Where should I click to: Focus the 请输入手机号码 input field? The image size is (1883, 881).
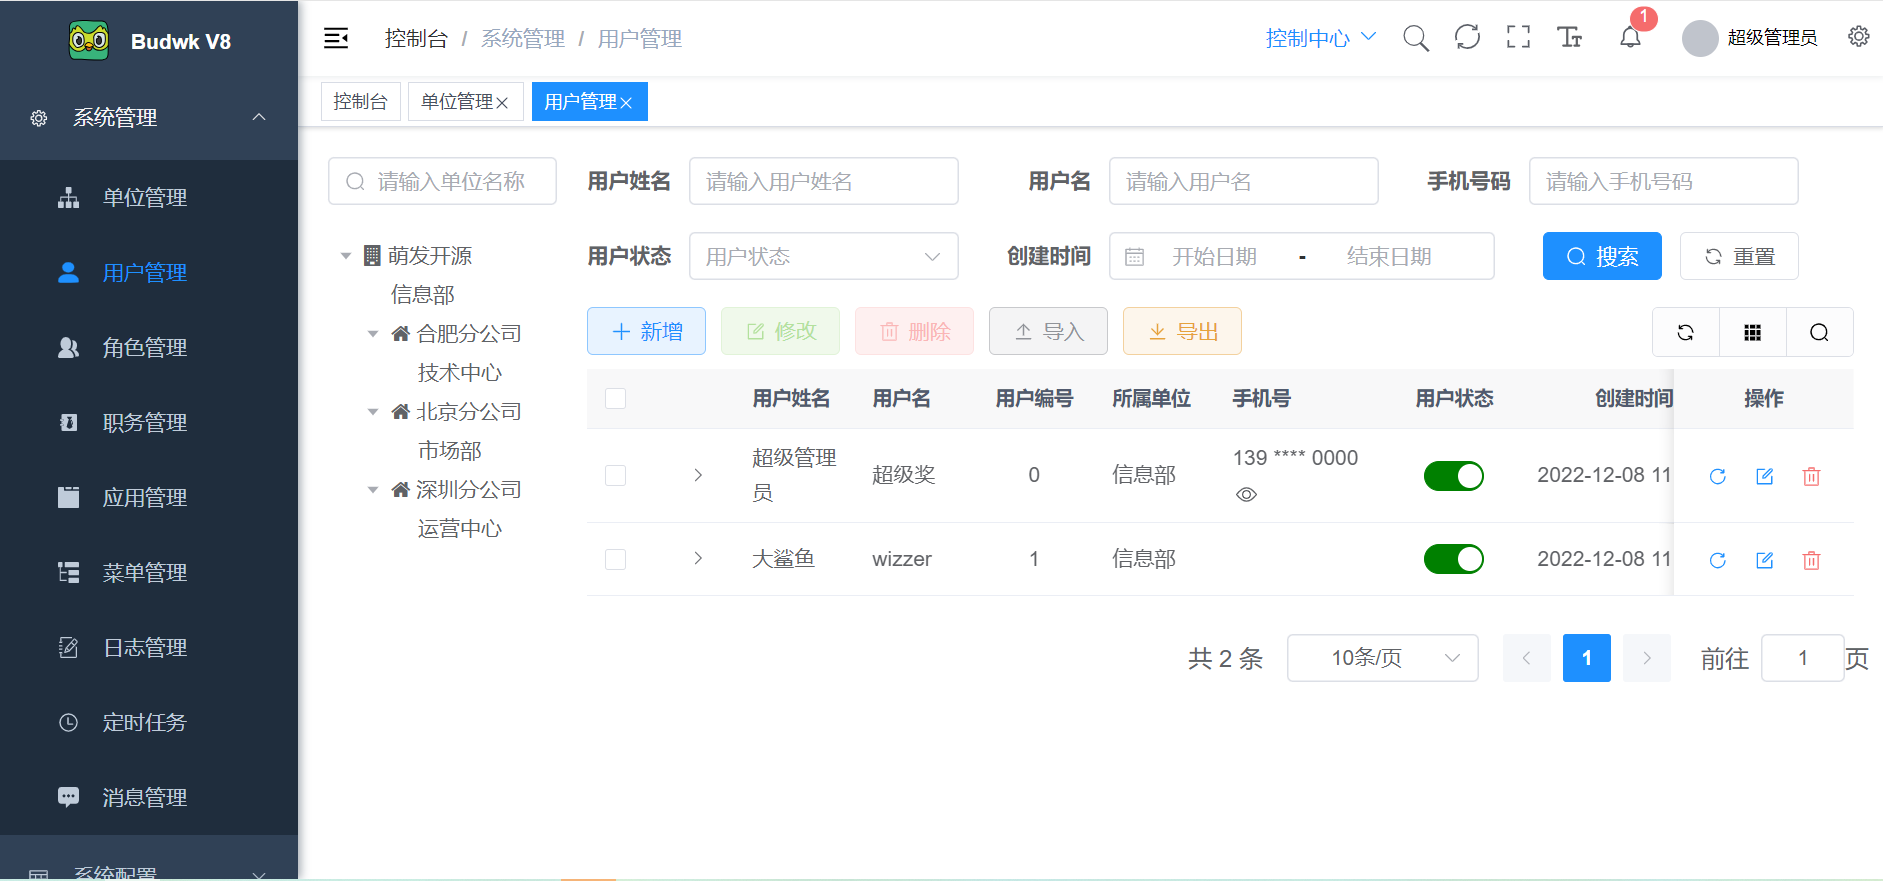(x=1662, y=182)
